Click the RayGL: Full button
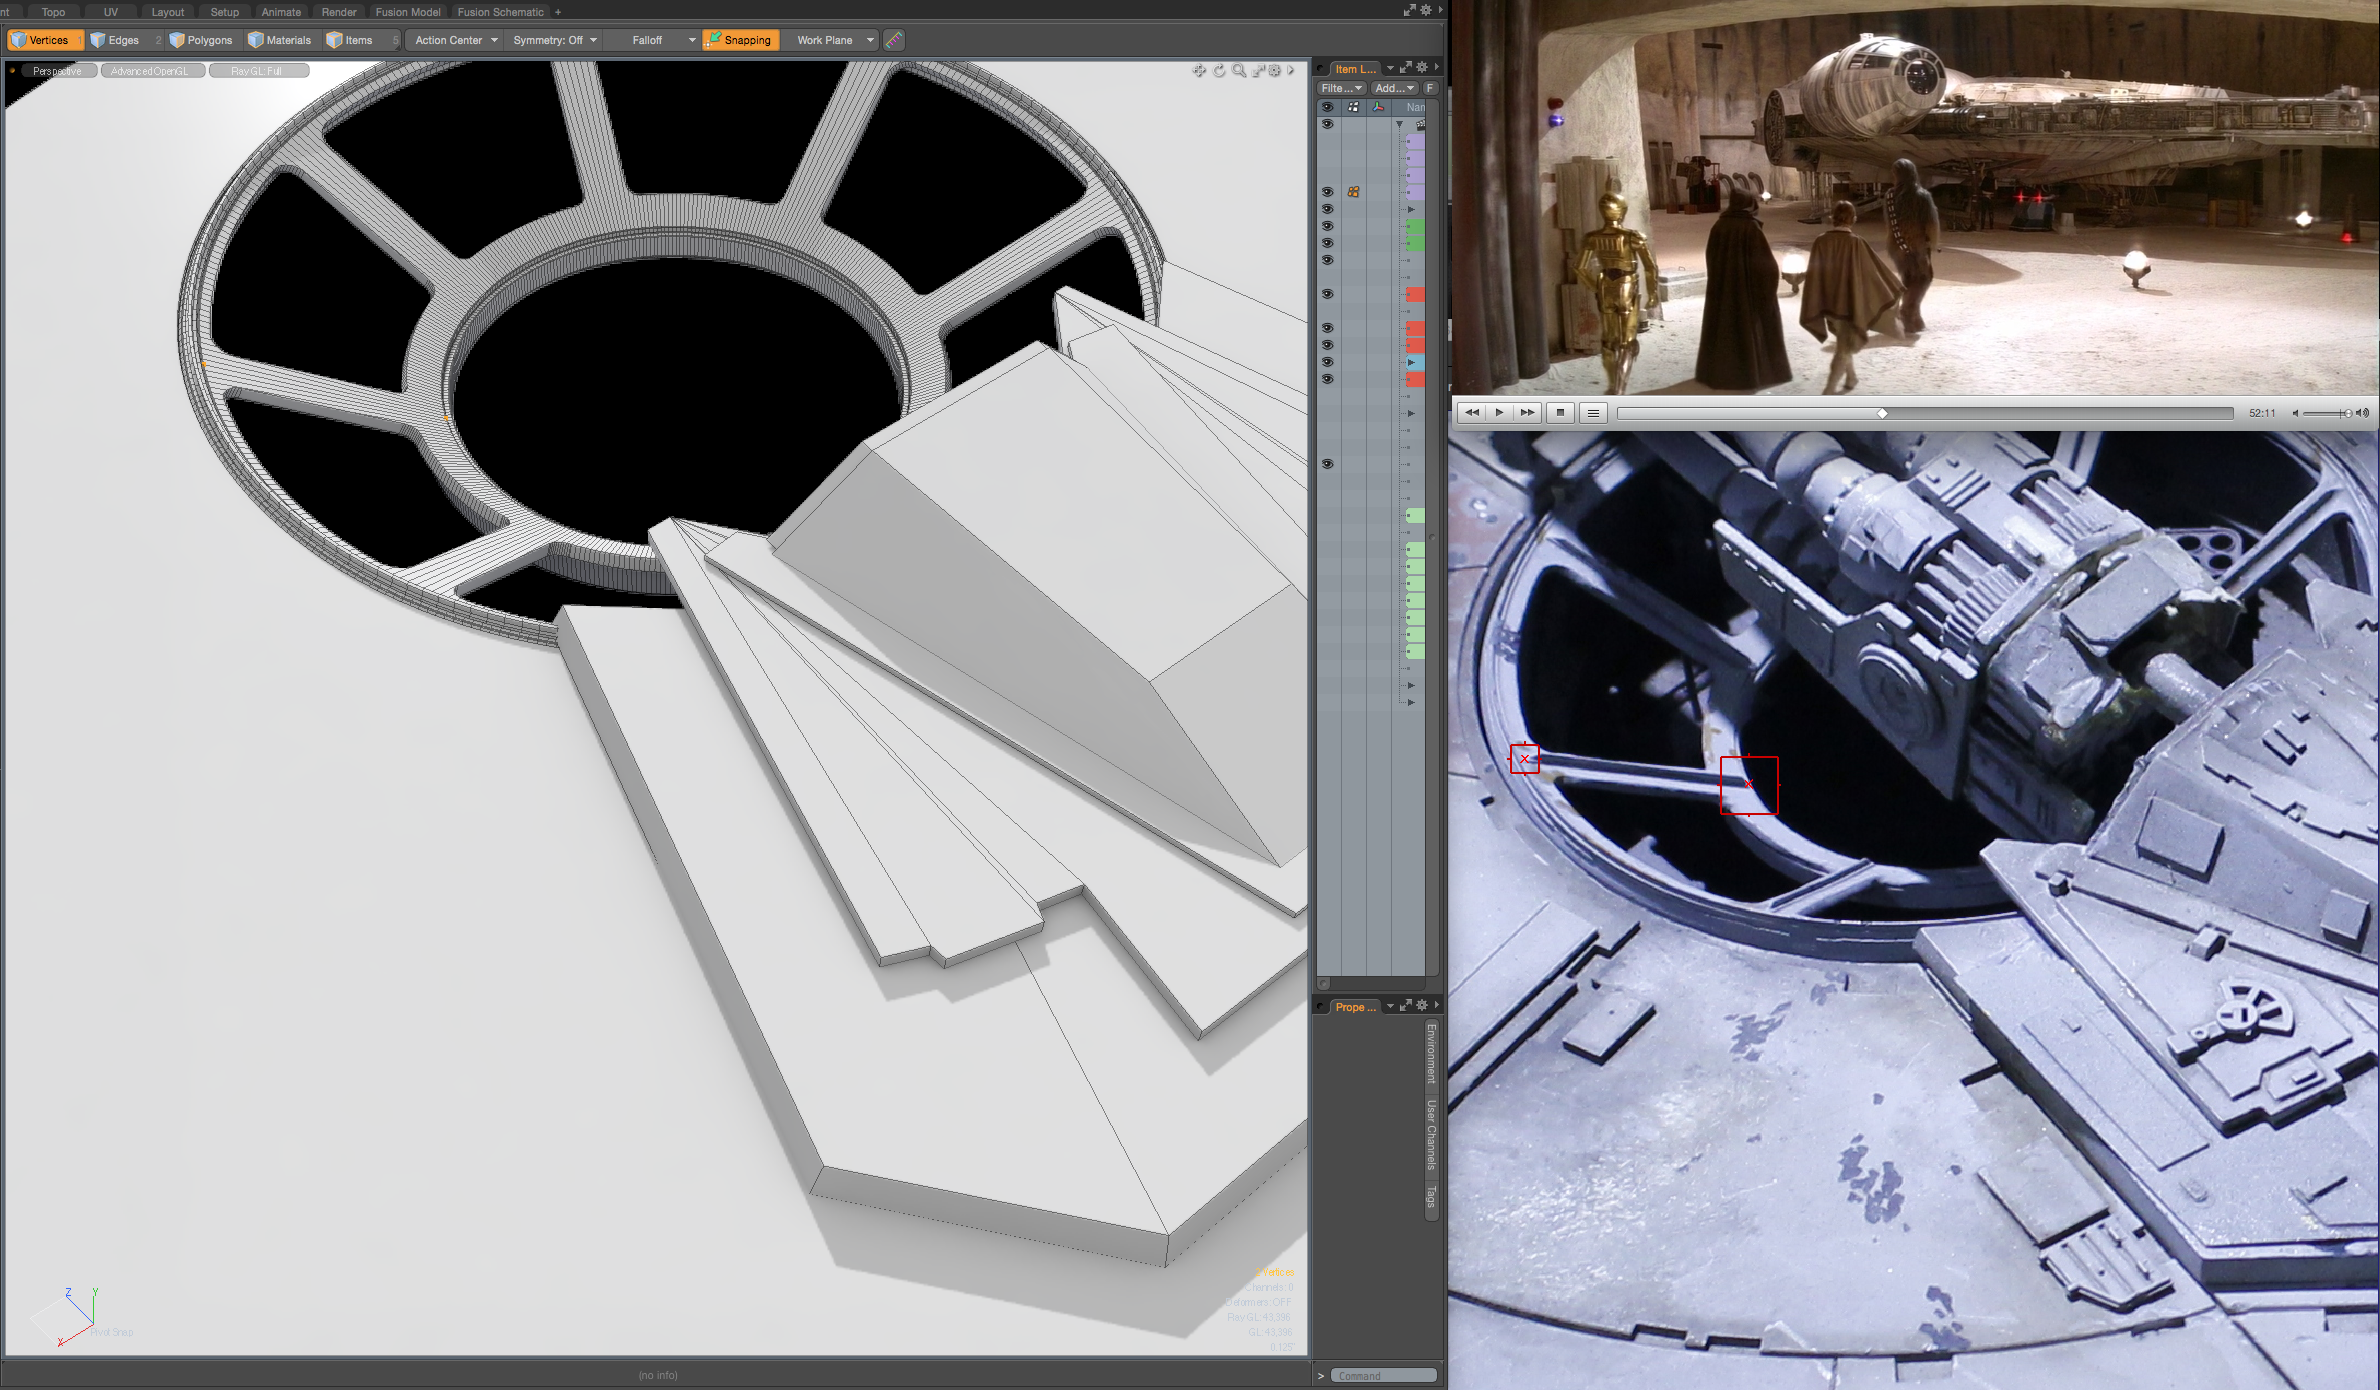 (257, 71)
